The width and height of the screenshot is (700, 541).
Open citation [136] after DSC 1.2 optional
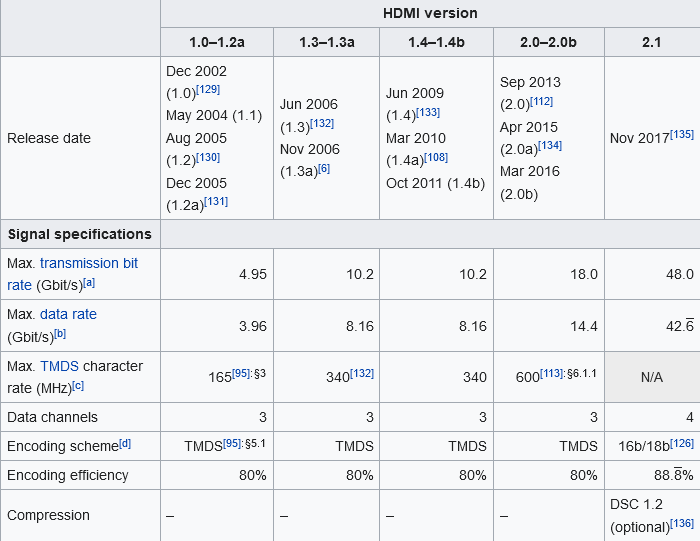coord(682,523)
